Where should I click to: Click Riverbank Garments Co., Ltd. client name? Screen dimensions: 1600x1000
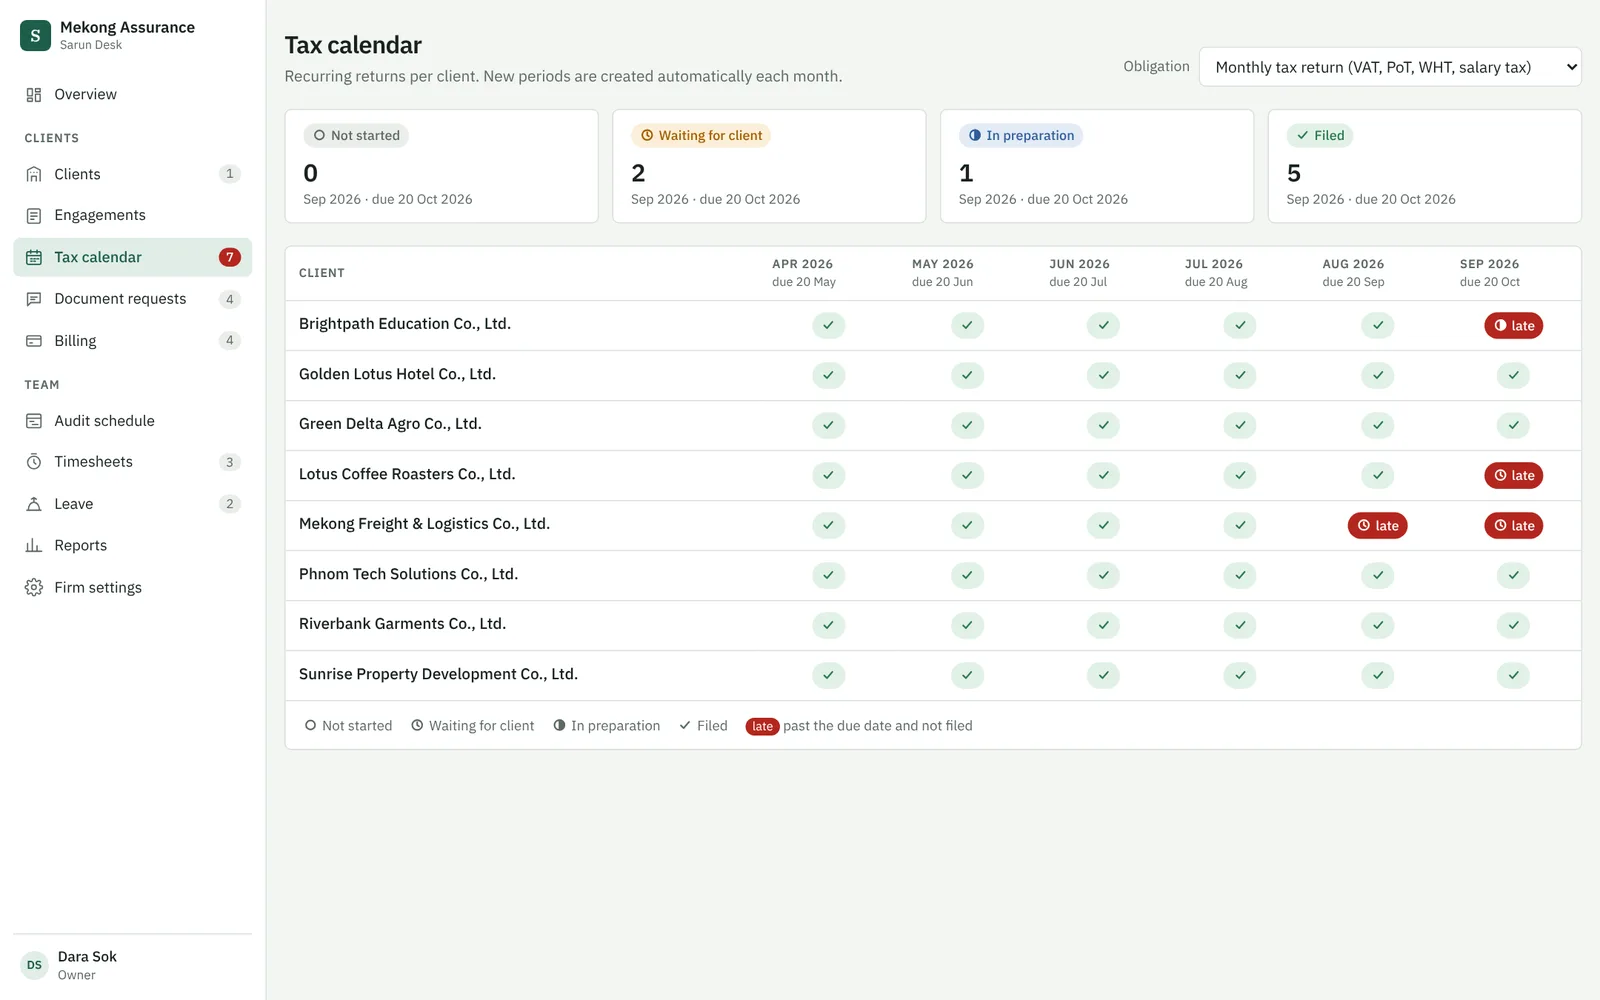pyautogui.click(x=403, y=624)
